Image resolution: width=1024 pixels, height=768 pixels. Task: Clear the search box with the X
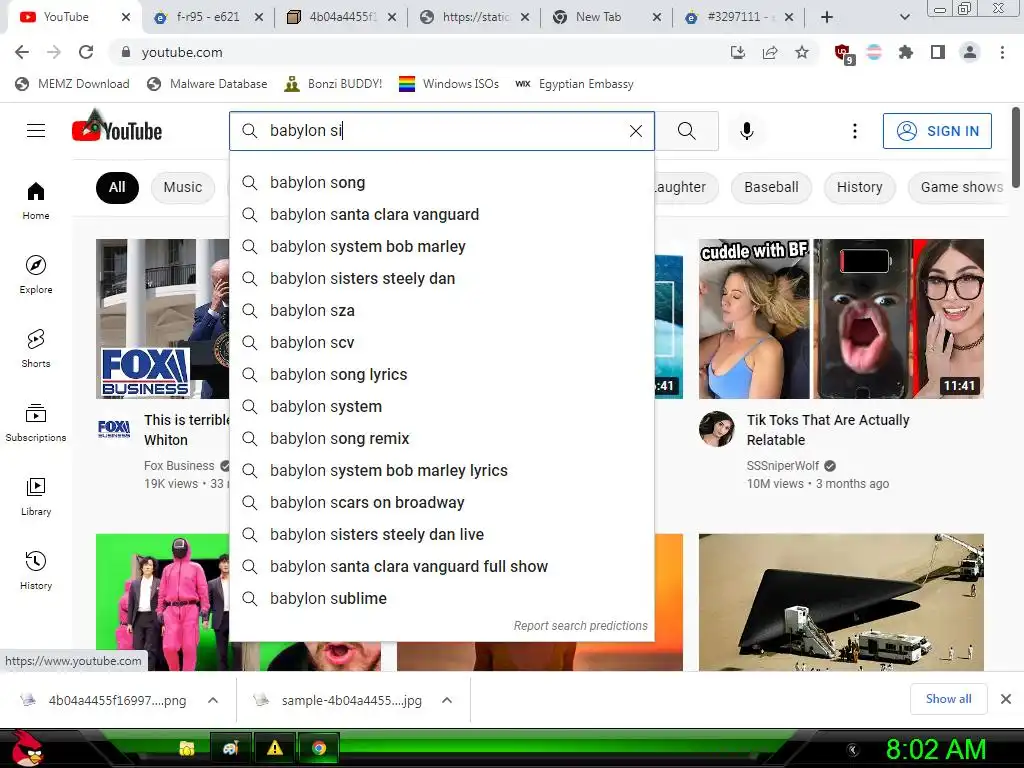point(635,131)
